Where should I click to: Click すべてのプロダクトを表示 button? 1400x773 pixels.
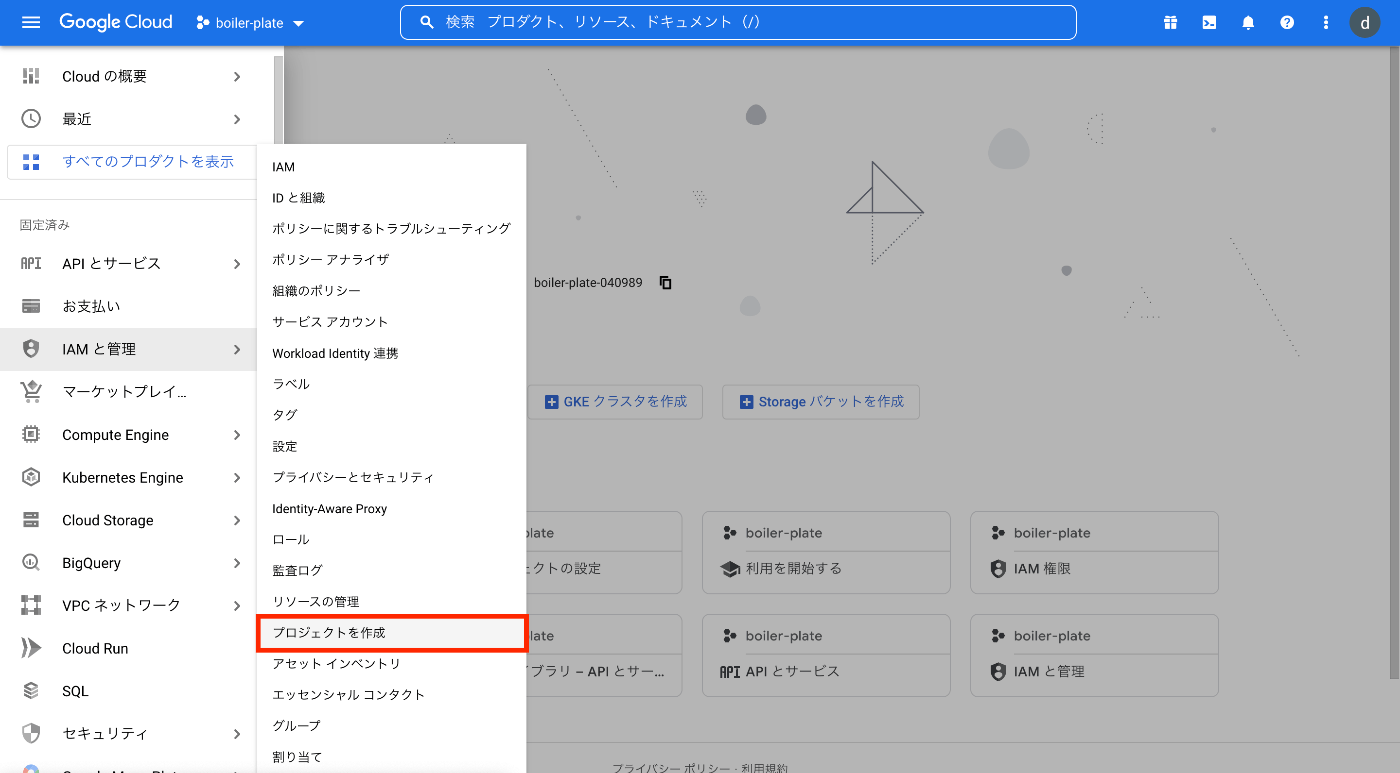coord(132,161)
